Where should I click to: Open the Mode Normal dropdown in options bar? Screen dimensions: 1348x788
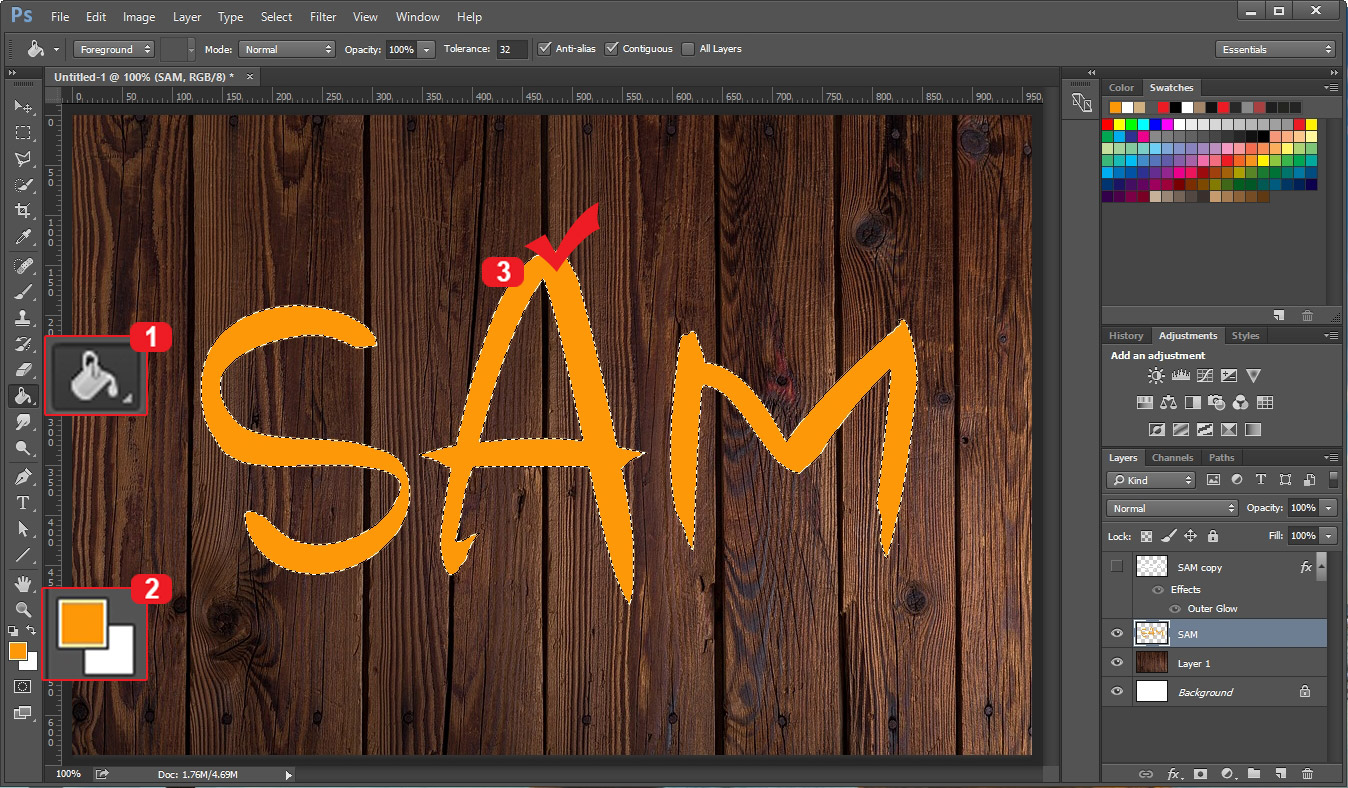tap(287, 49)
